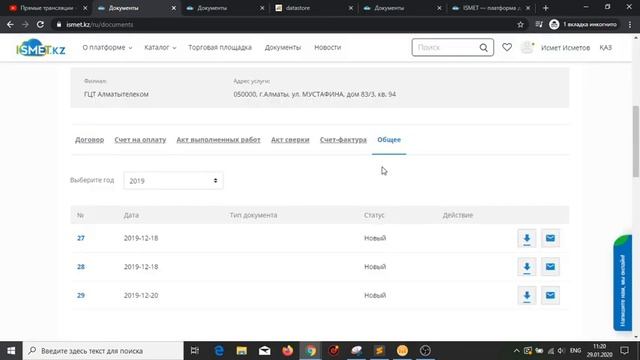Launch Edge from the taskbar
The width and height of the screenshot is (640, 360).
click(219, 351)
